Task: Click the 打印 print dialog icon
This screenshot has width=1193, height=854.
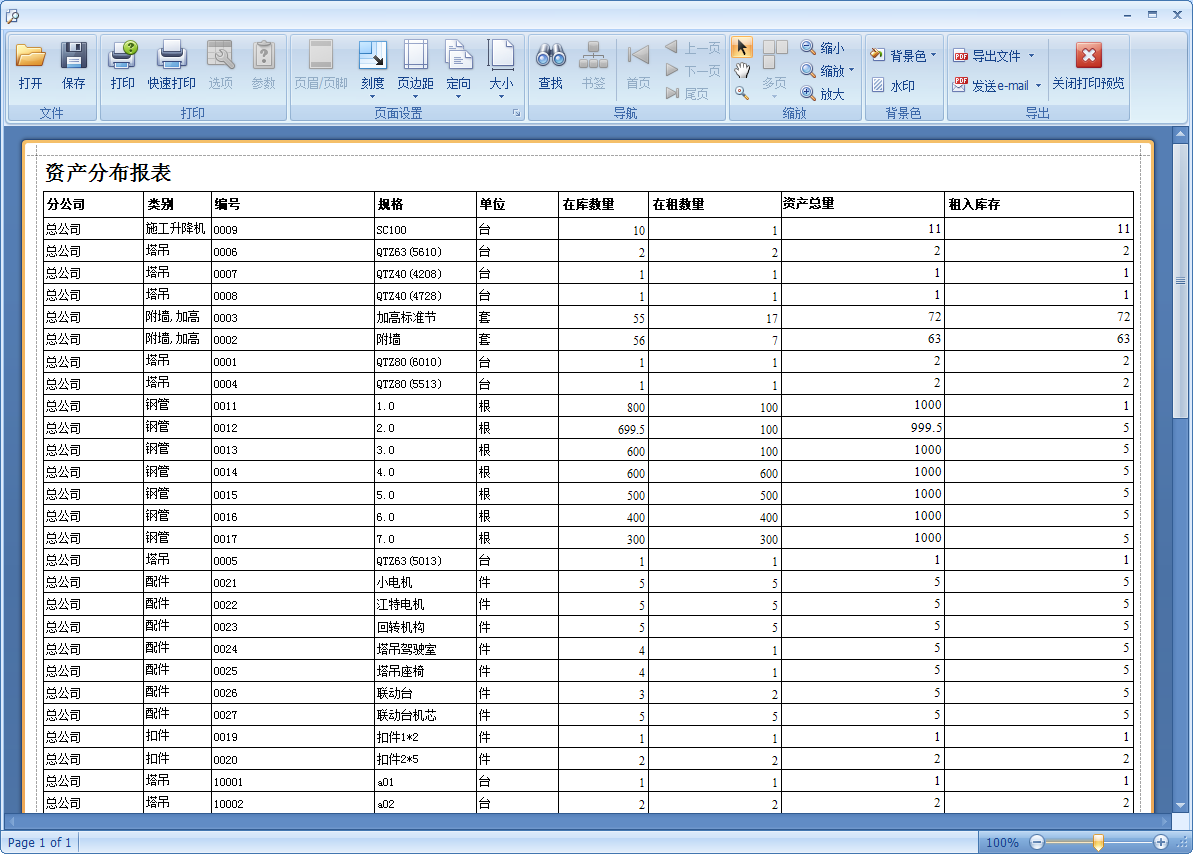Action: pos(122,66)
